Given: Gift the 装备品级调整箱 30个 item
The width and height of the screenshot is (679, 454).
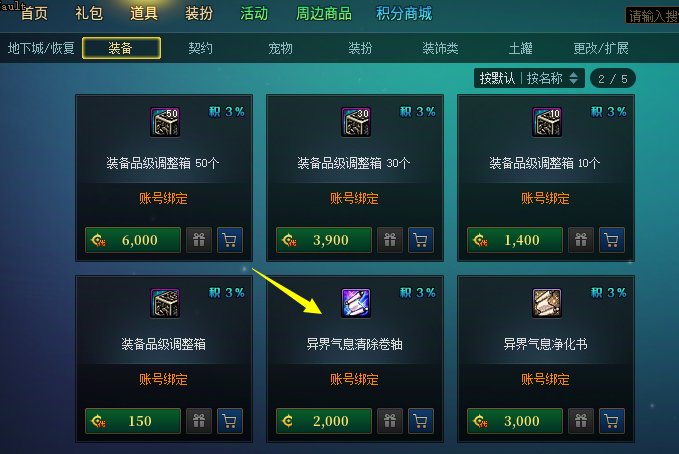Looking at the screenshot, I should 390,240.
